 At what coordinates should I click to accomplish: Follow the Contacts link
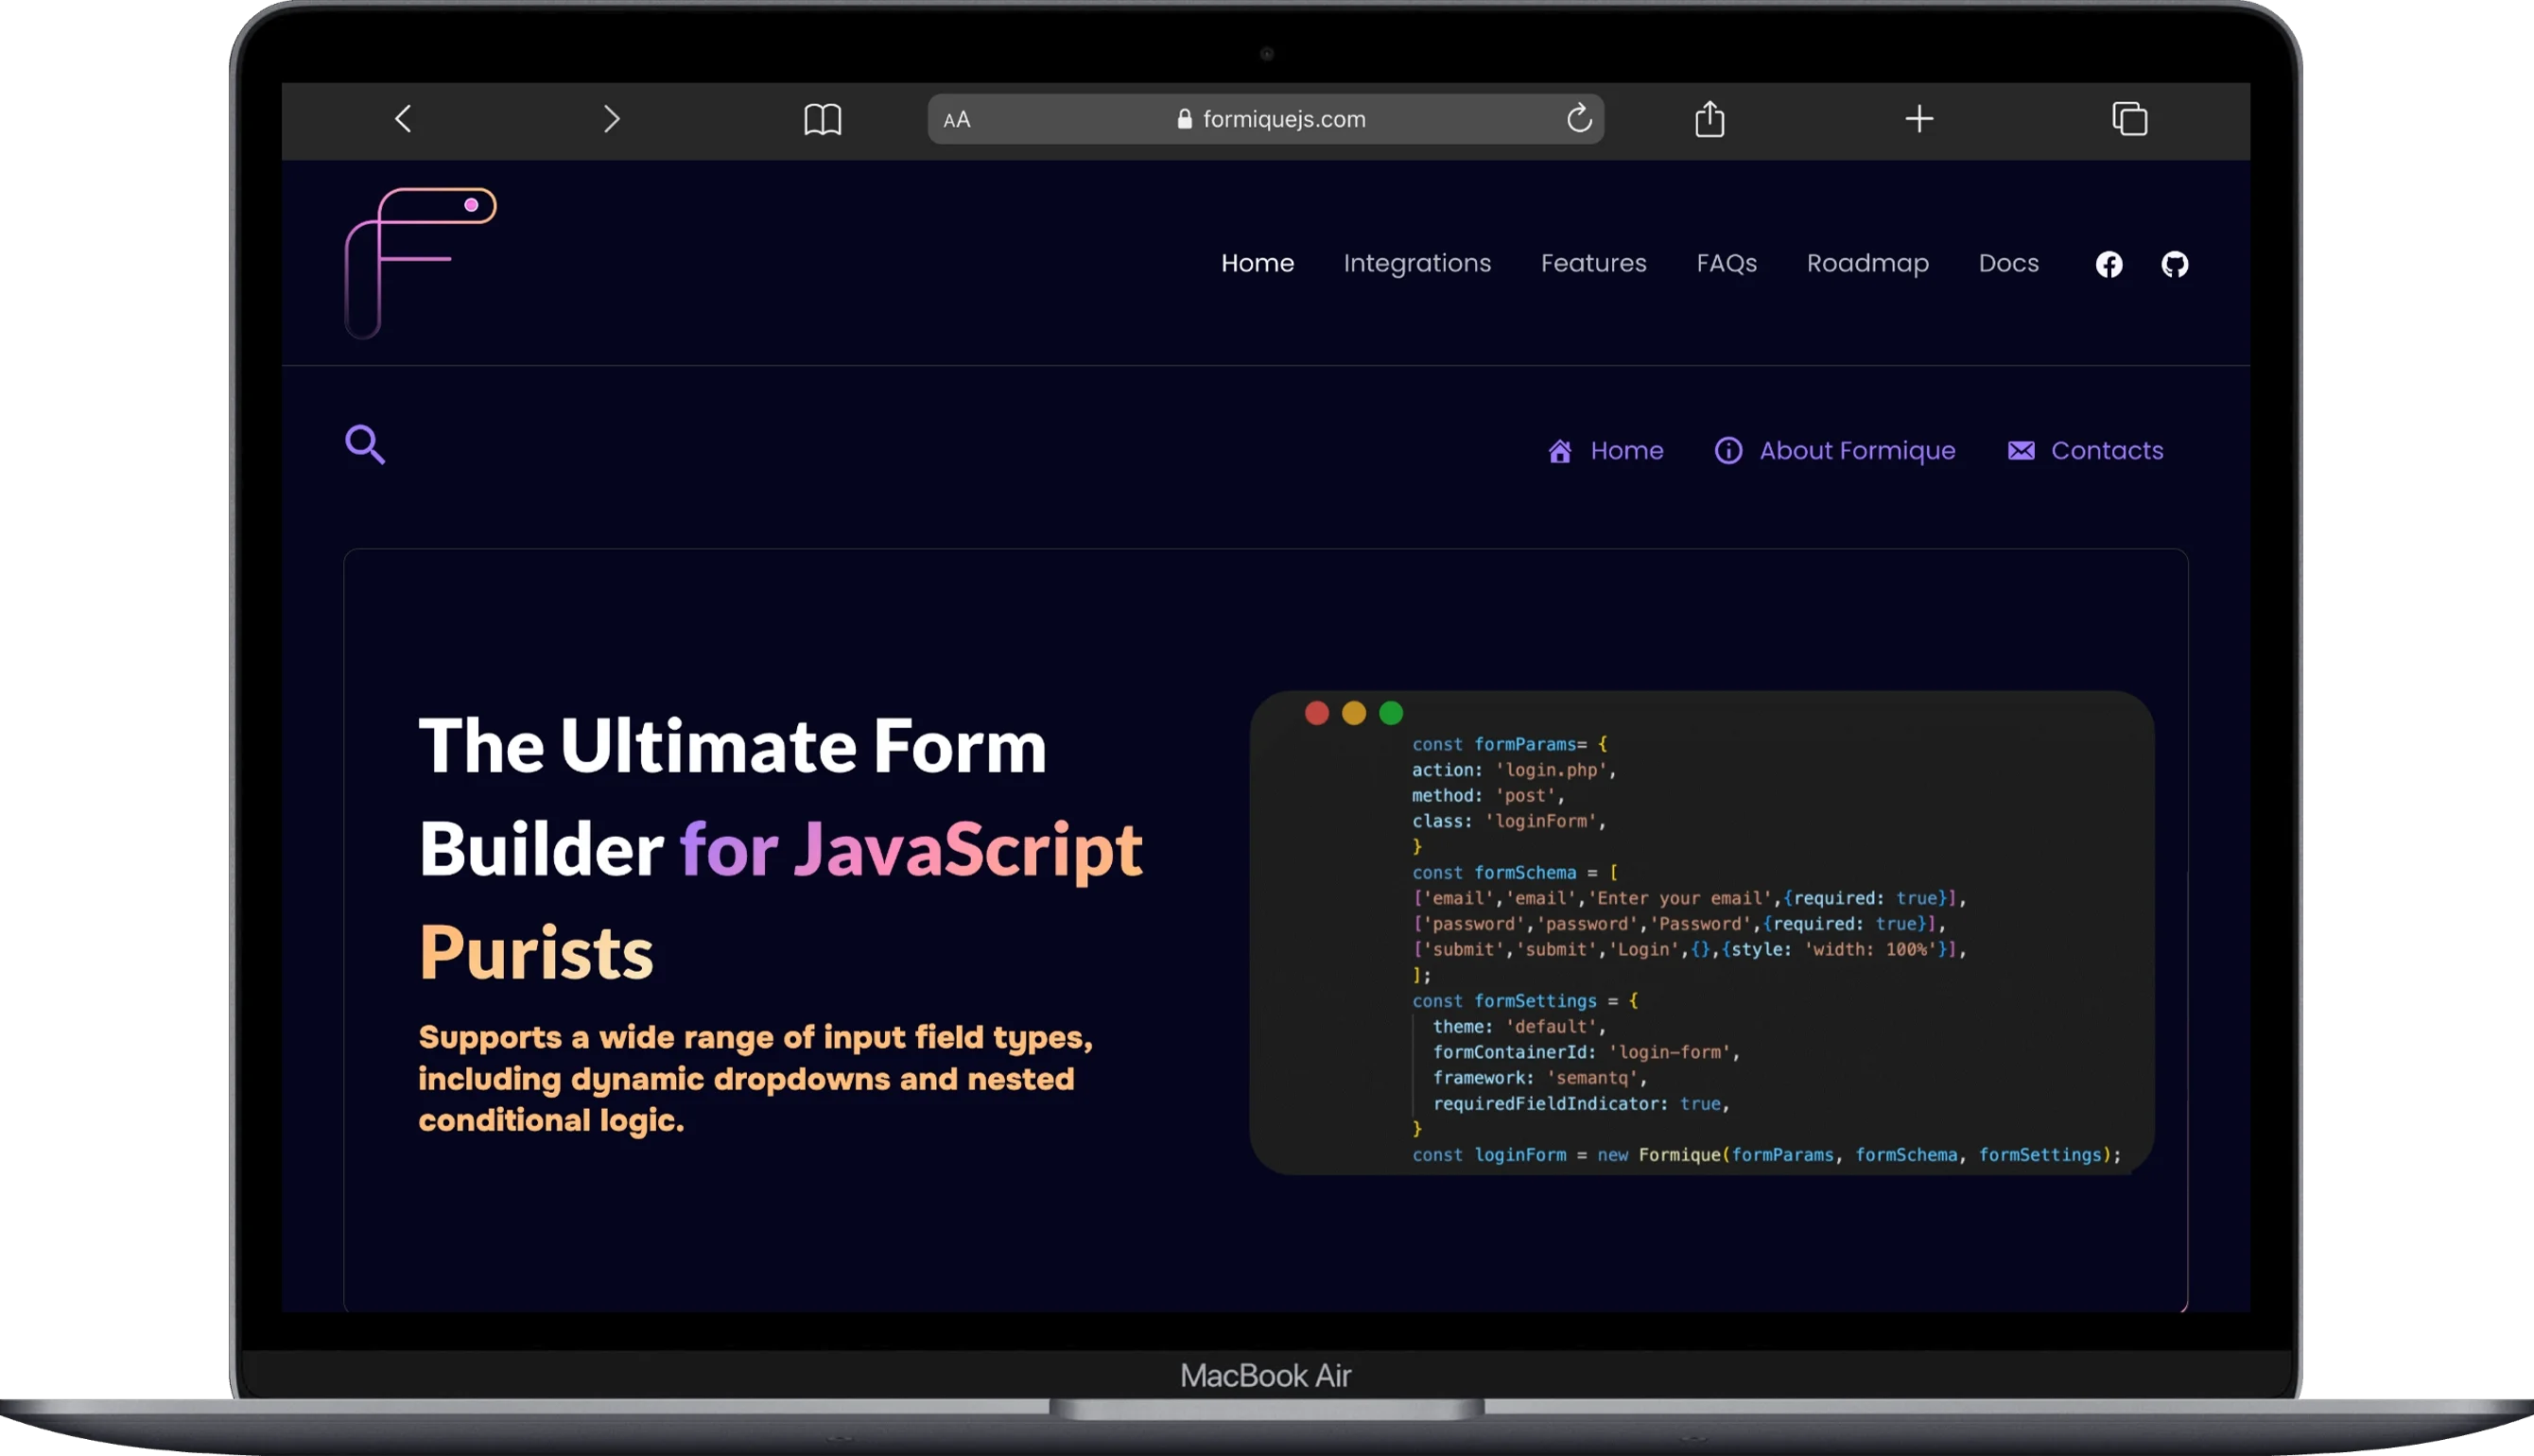[2107, 451]
